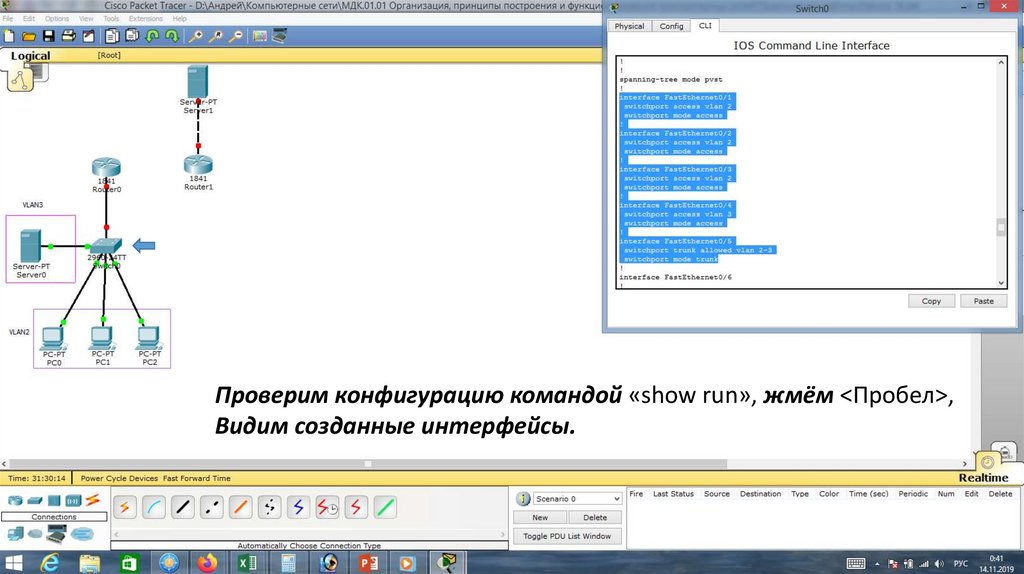Select the CLI tab in Switch0 window
The height and width of the screenshot is (574, 1024).
coord(705,25)
